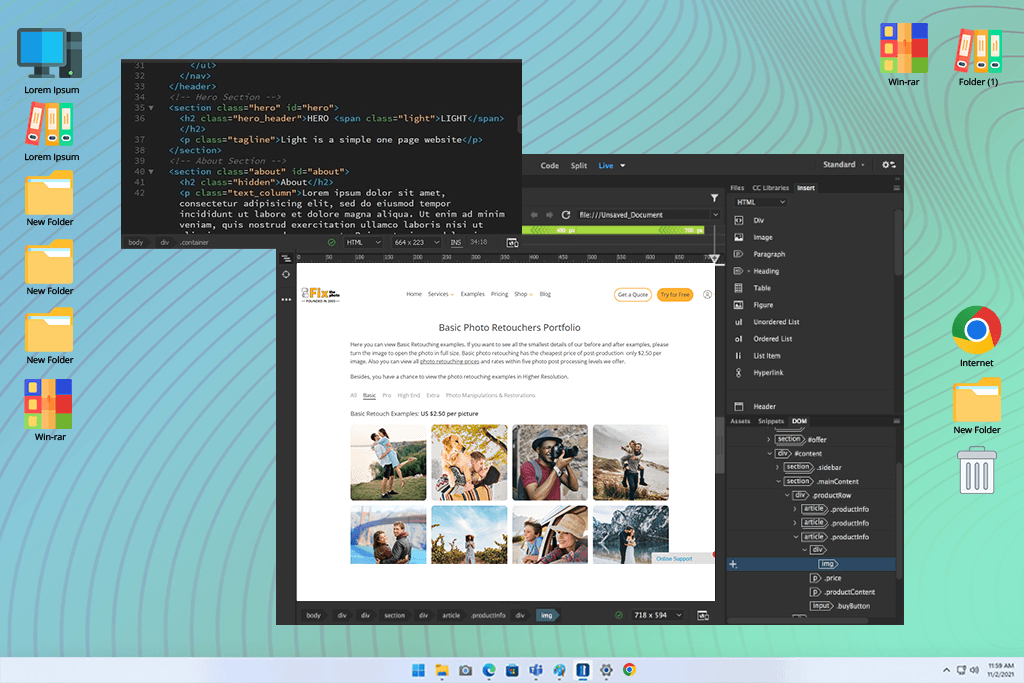This screenshot has height=683, width=1024.
Task: Insert an Image element from the Insert panel
Action: coord(762,237)
